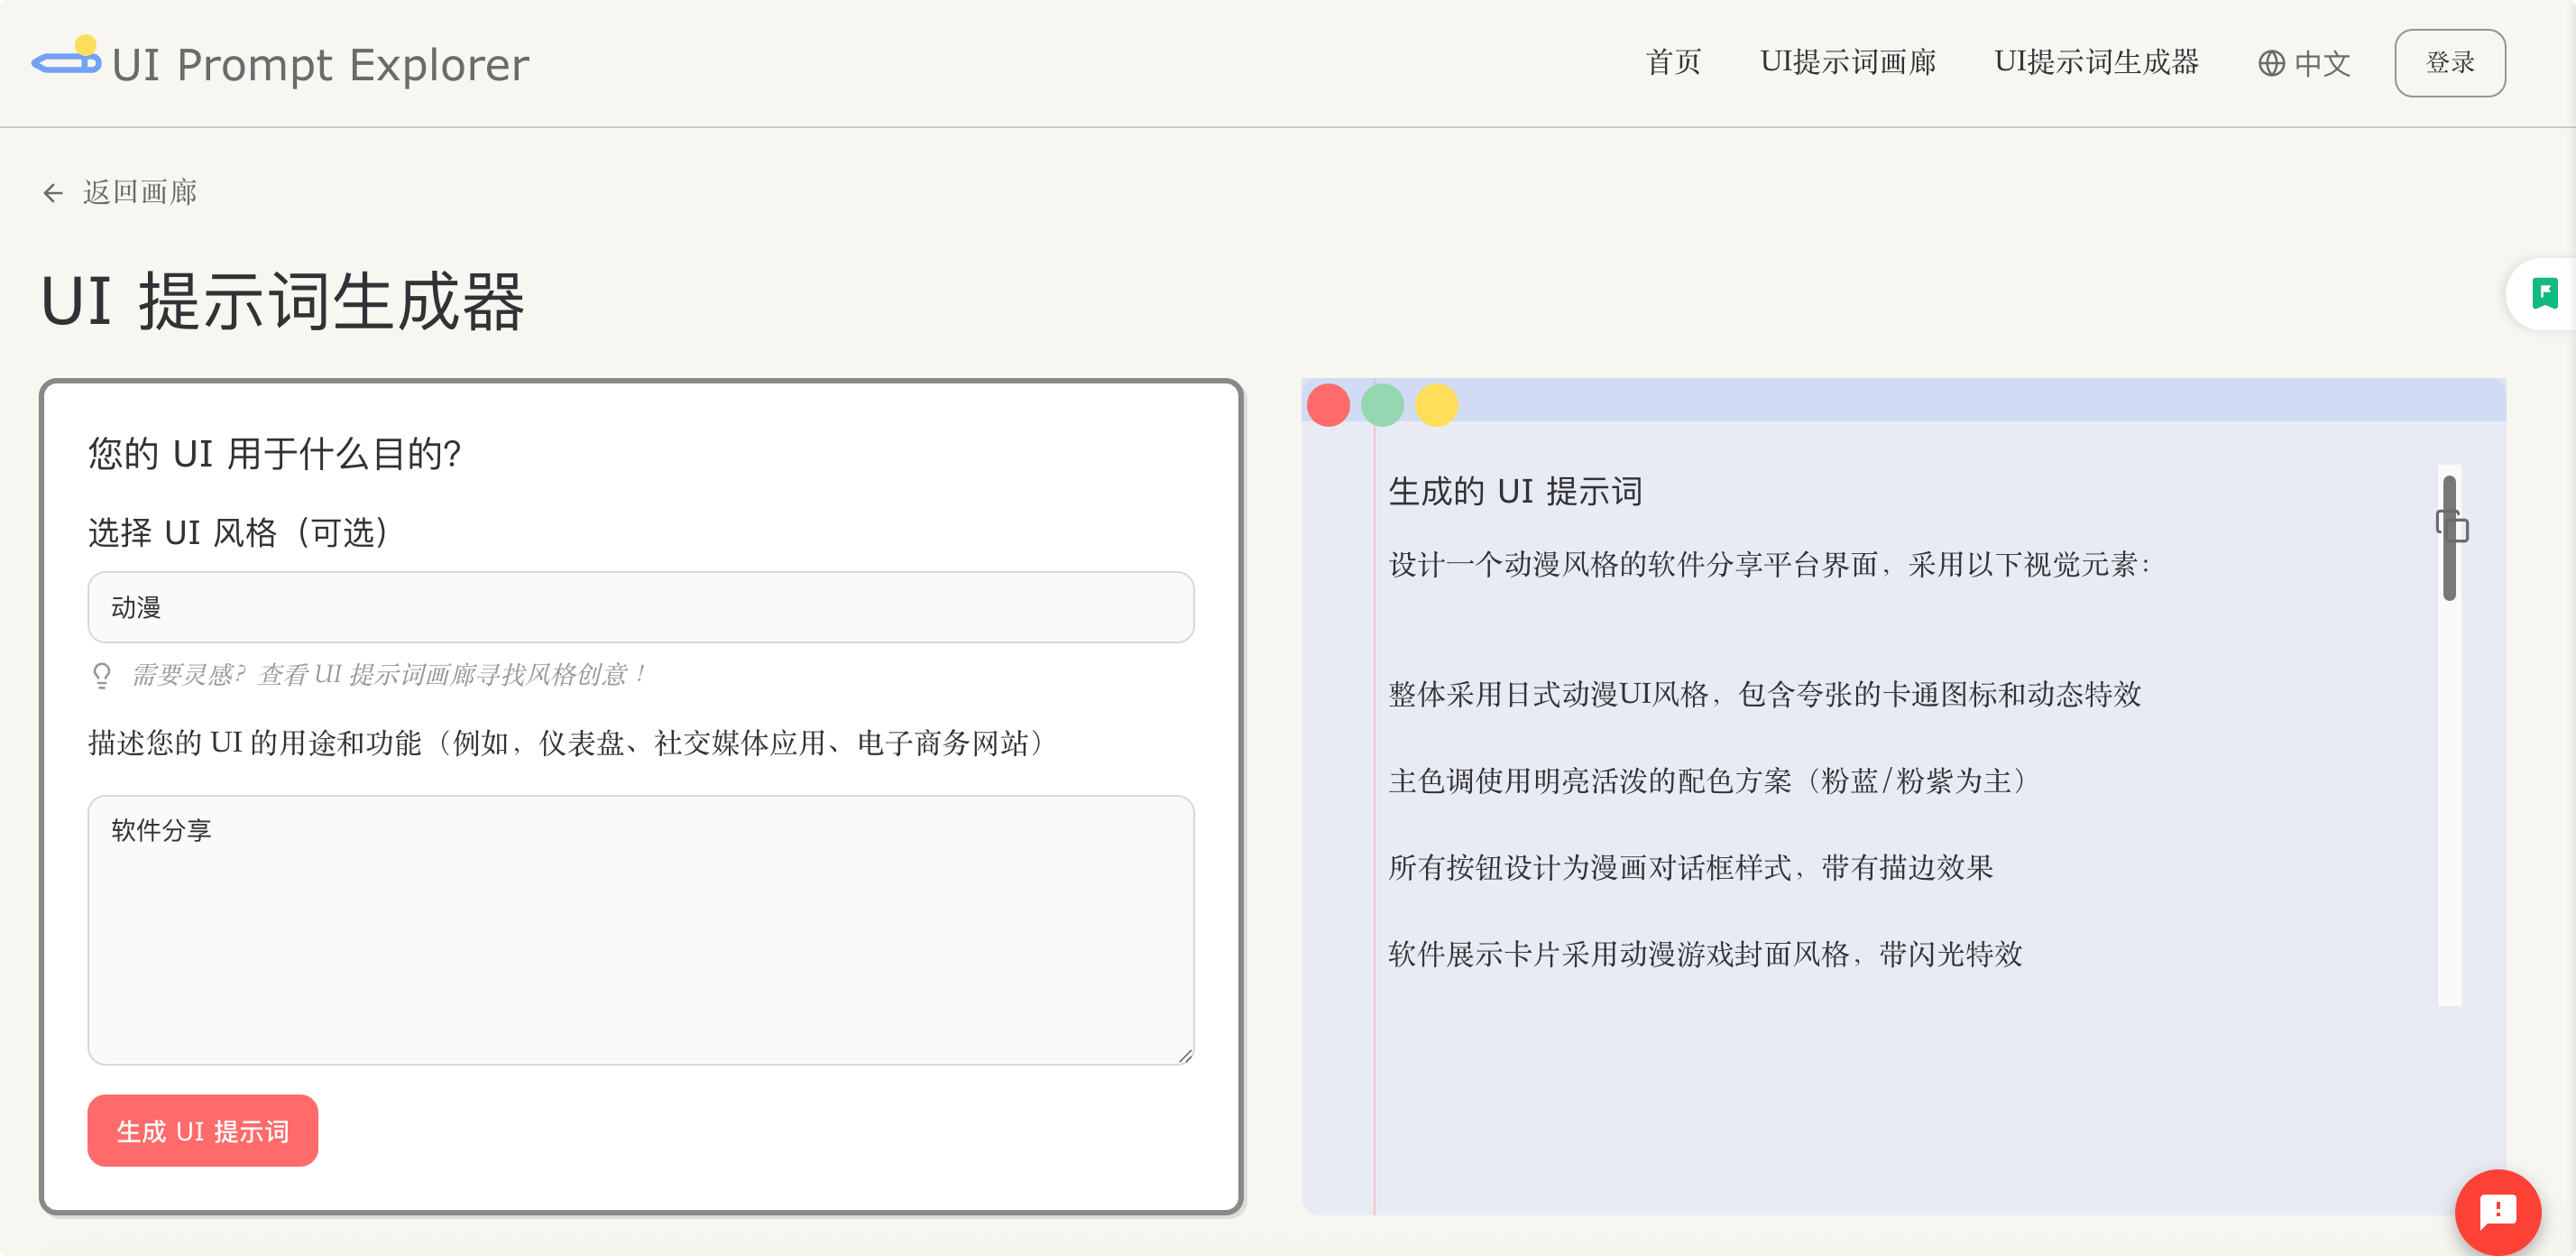Click the 生成 UI 提示词 button

[x=203, y=1130]
